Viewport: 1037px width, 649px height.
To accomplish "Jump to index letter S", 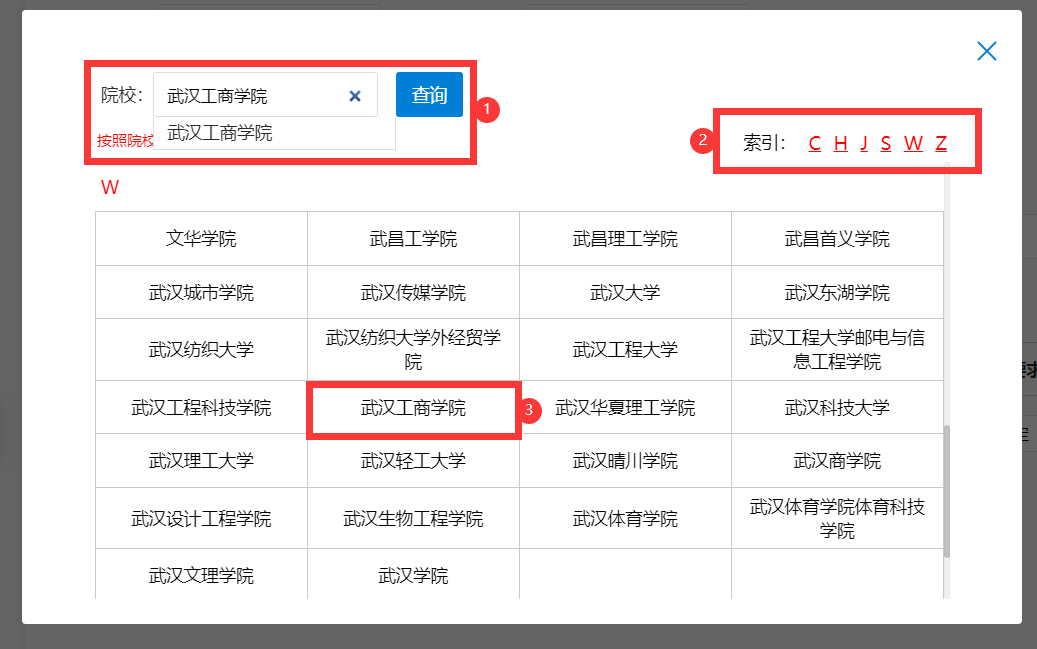I will pyautogui.click(x=886, y=143).
